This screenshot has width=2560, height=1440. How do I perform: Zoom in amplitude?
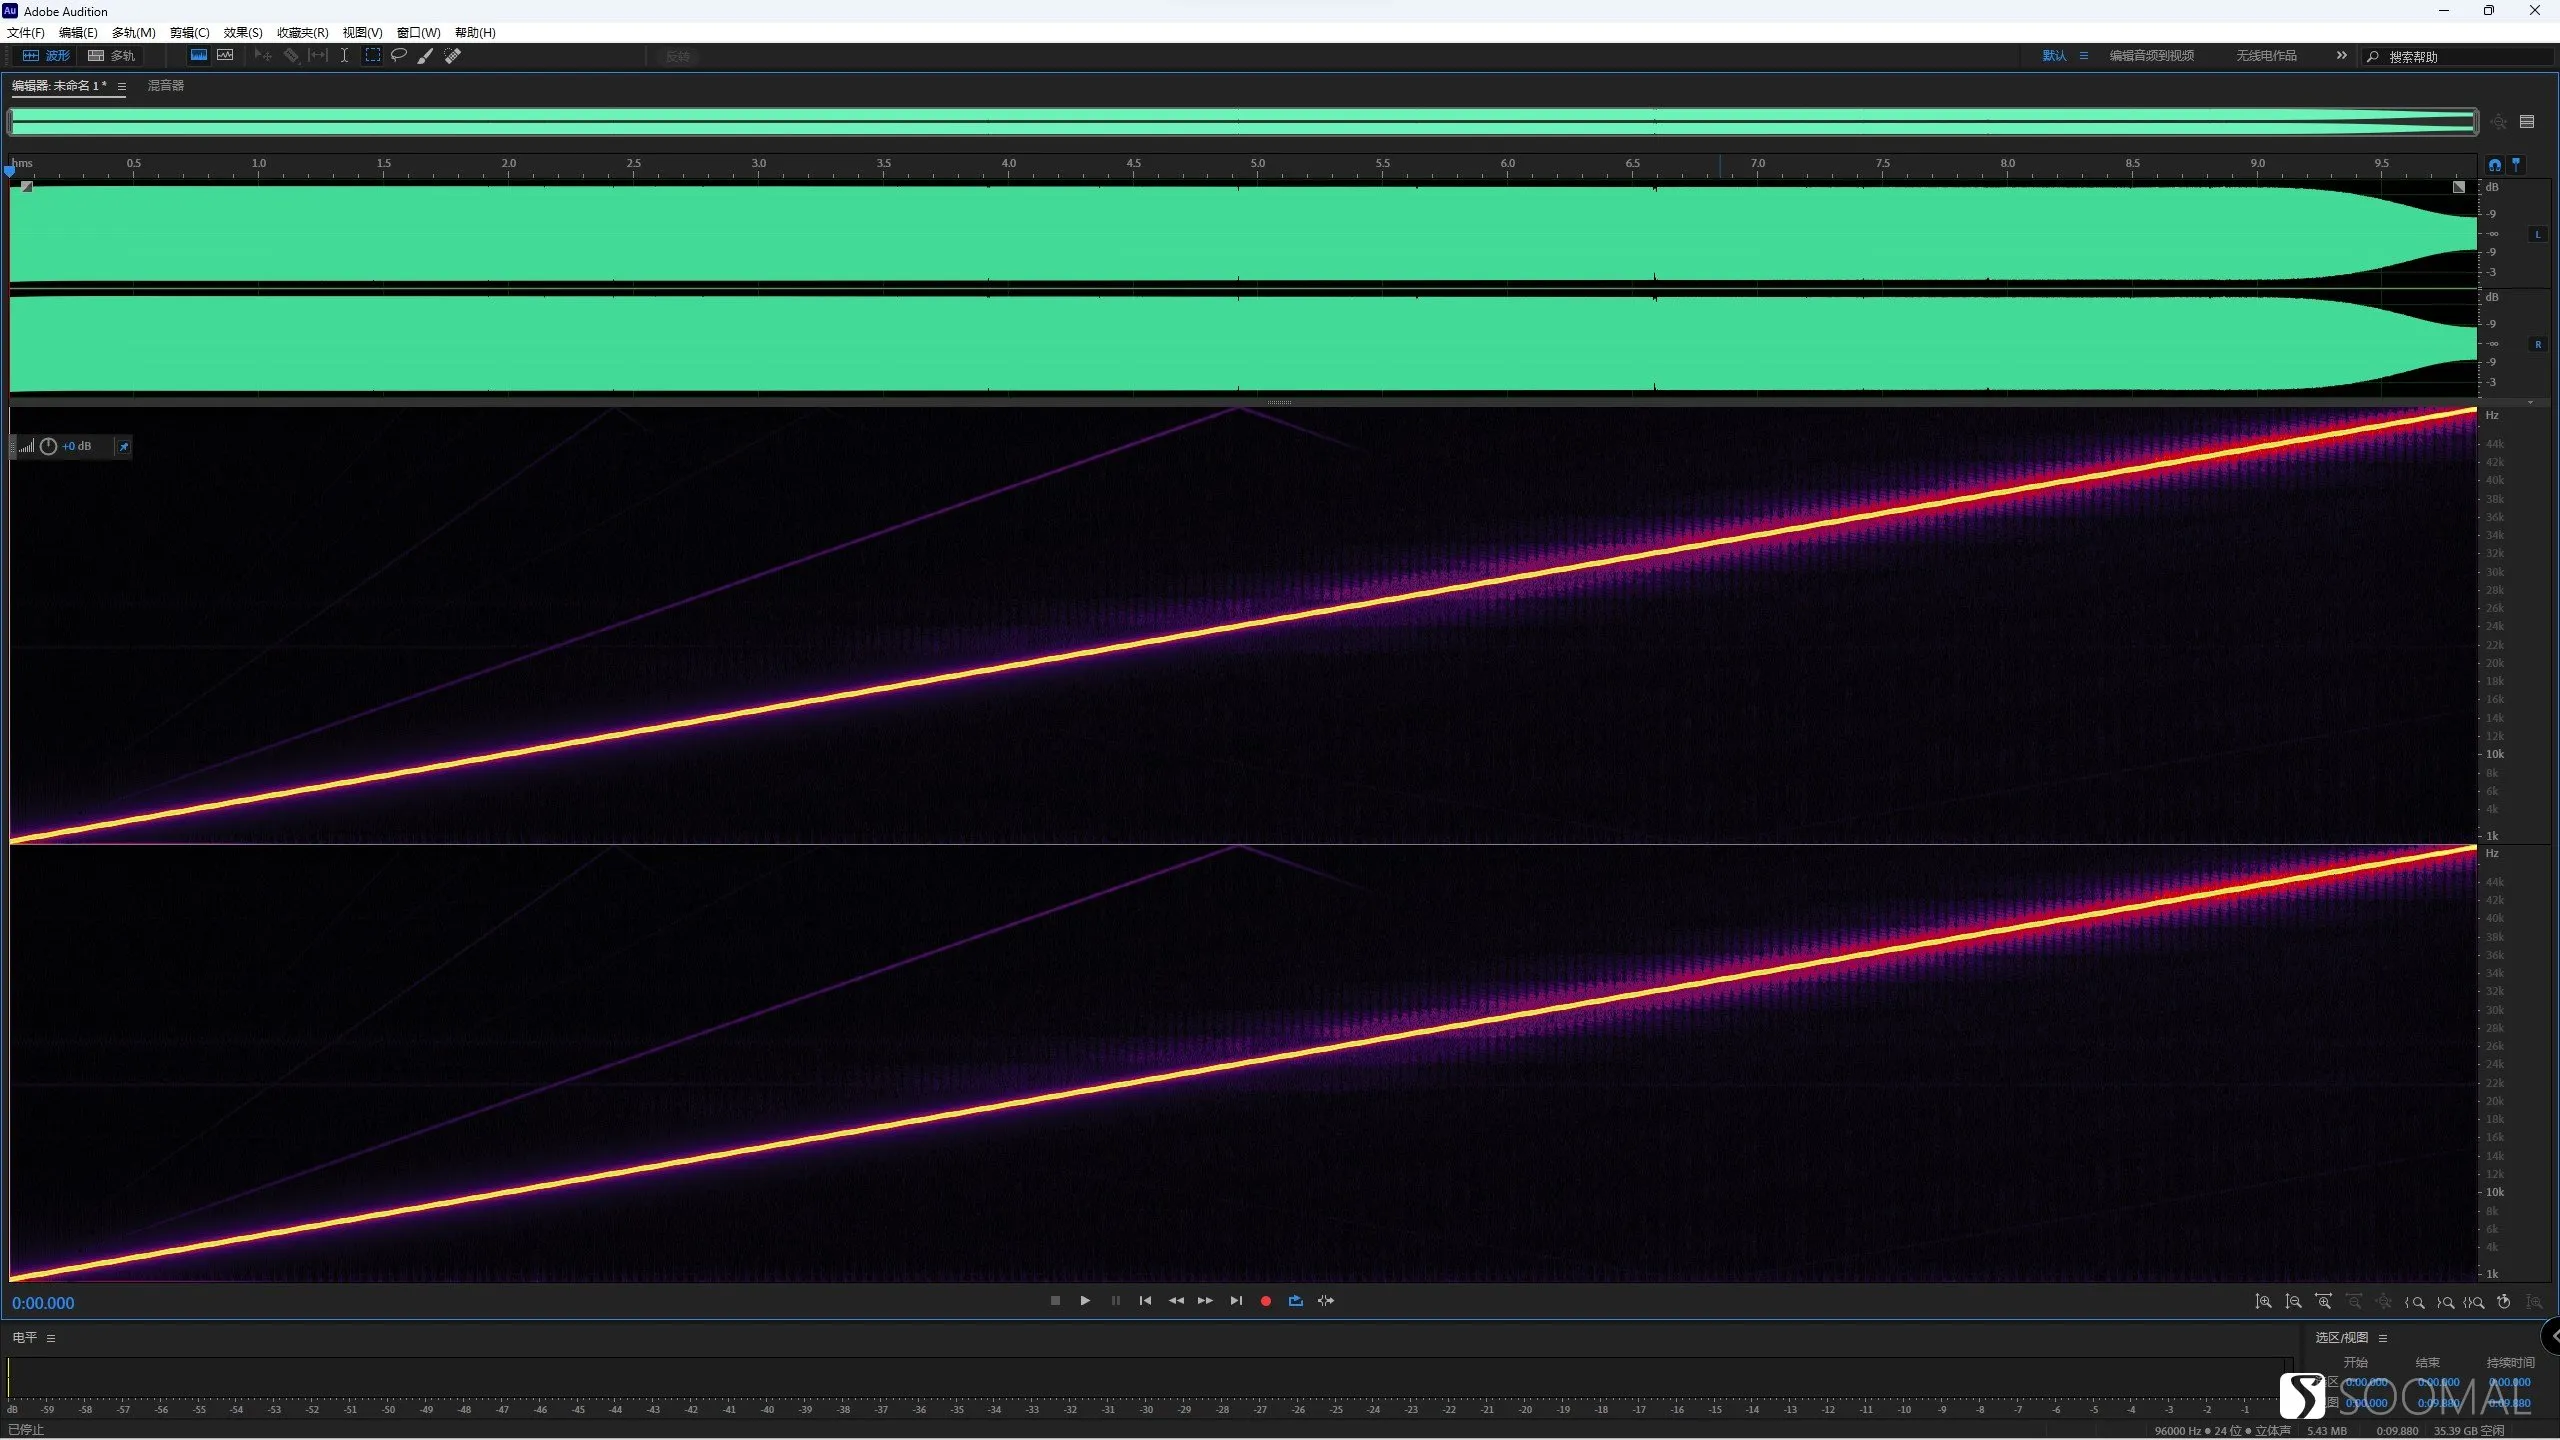click(2263, 1302)
